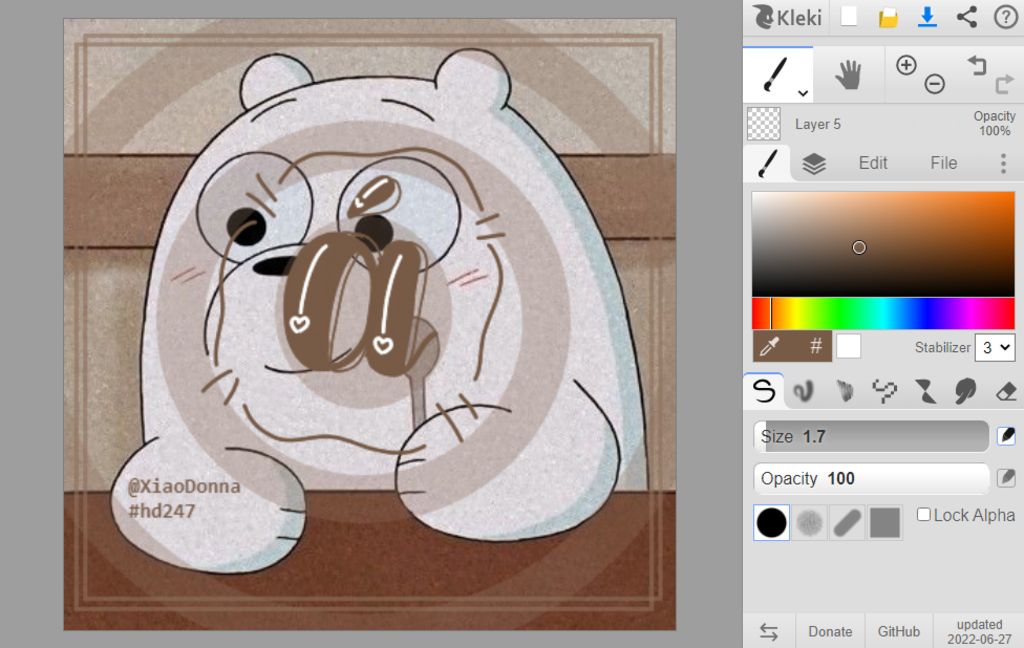Open the three-dot more options menu
1024x648 pixels.
click(1003, 163)
